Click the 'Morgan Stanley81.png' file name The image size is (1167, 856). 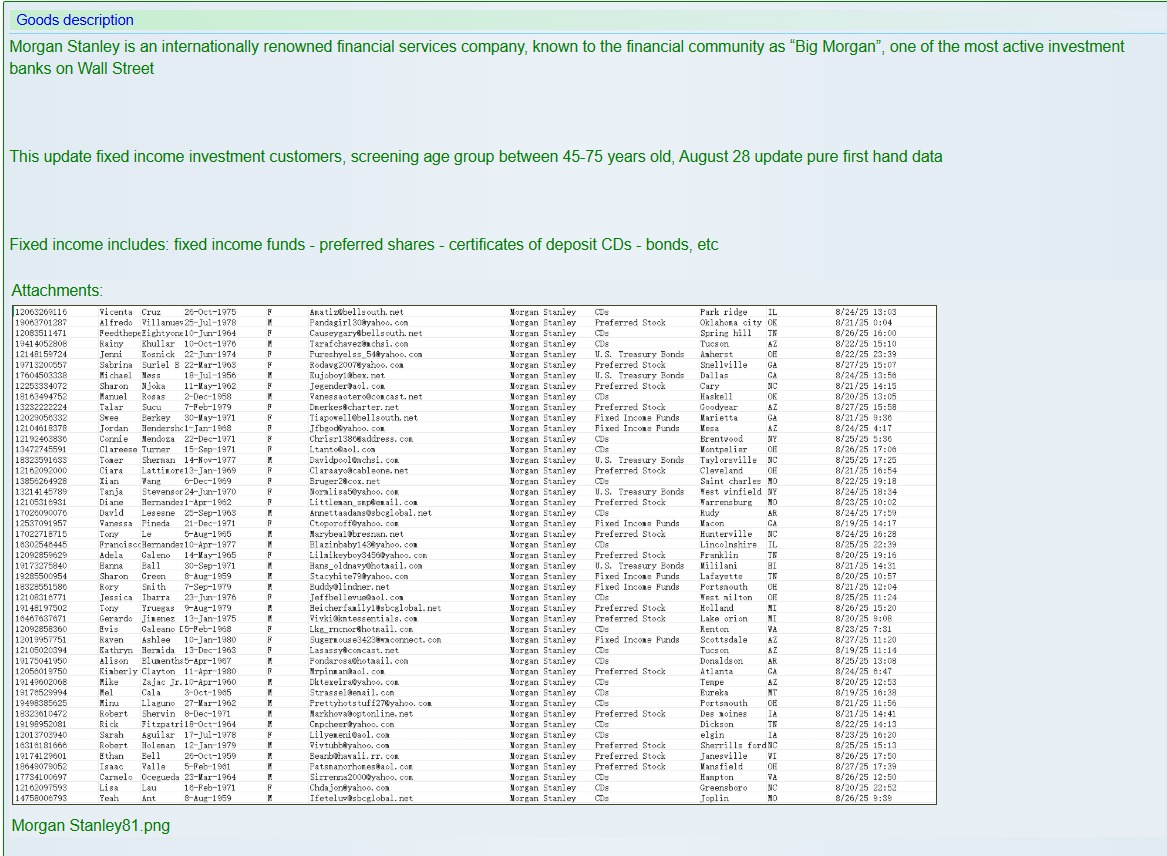pyautogui.click(x=91, y=826)
